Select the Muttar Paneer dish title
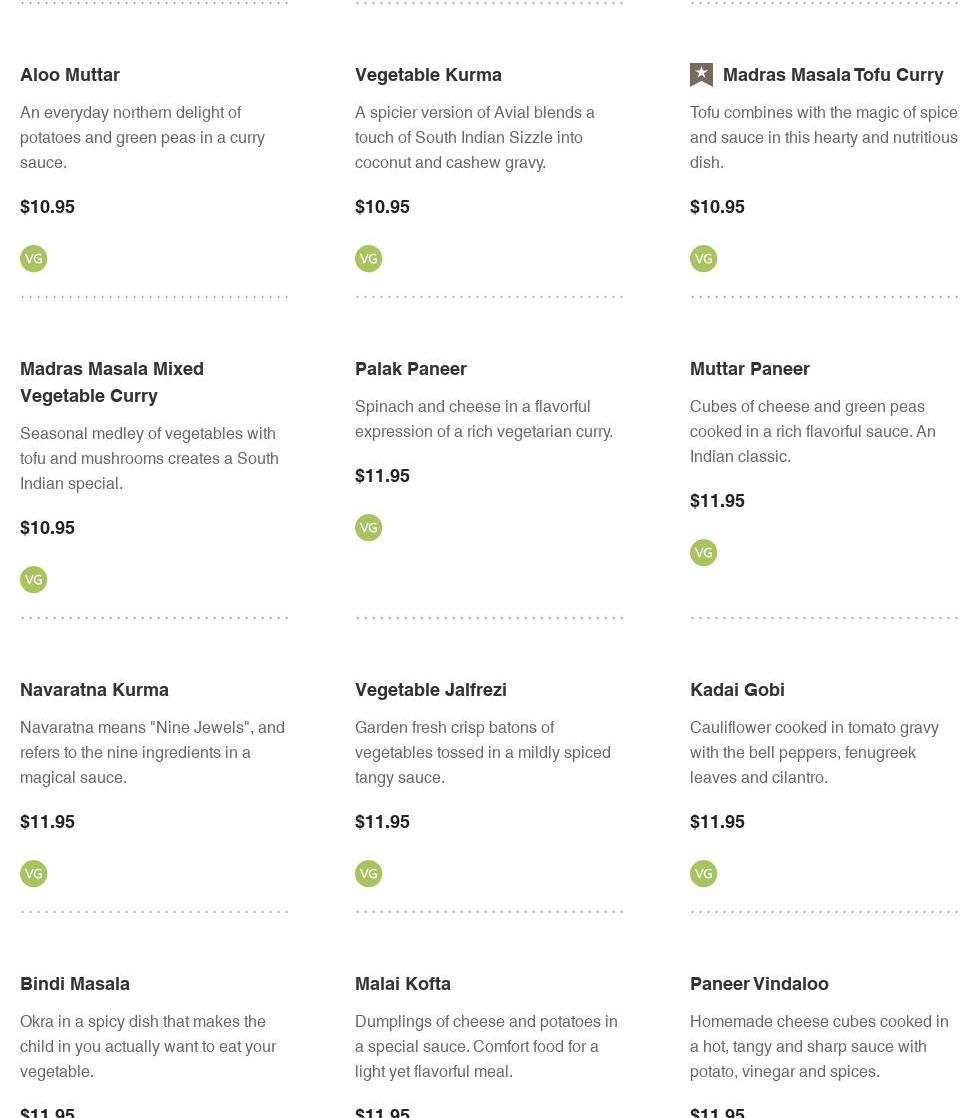This screenshot has height=1118, width=965. [x=750, y=369]
